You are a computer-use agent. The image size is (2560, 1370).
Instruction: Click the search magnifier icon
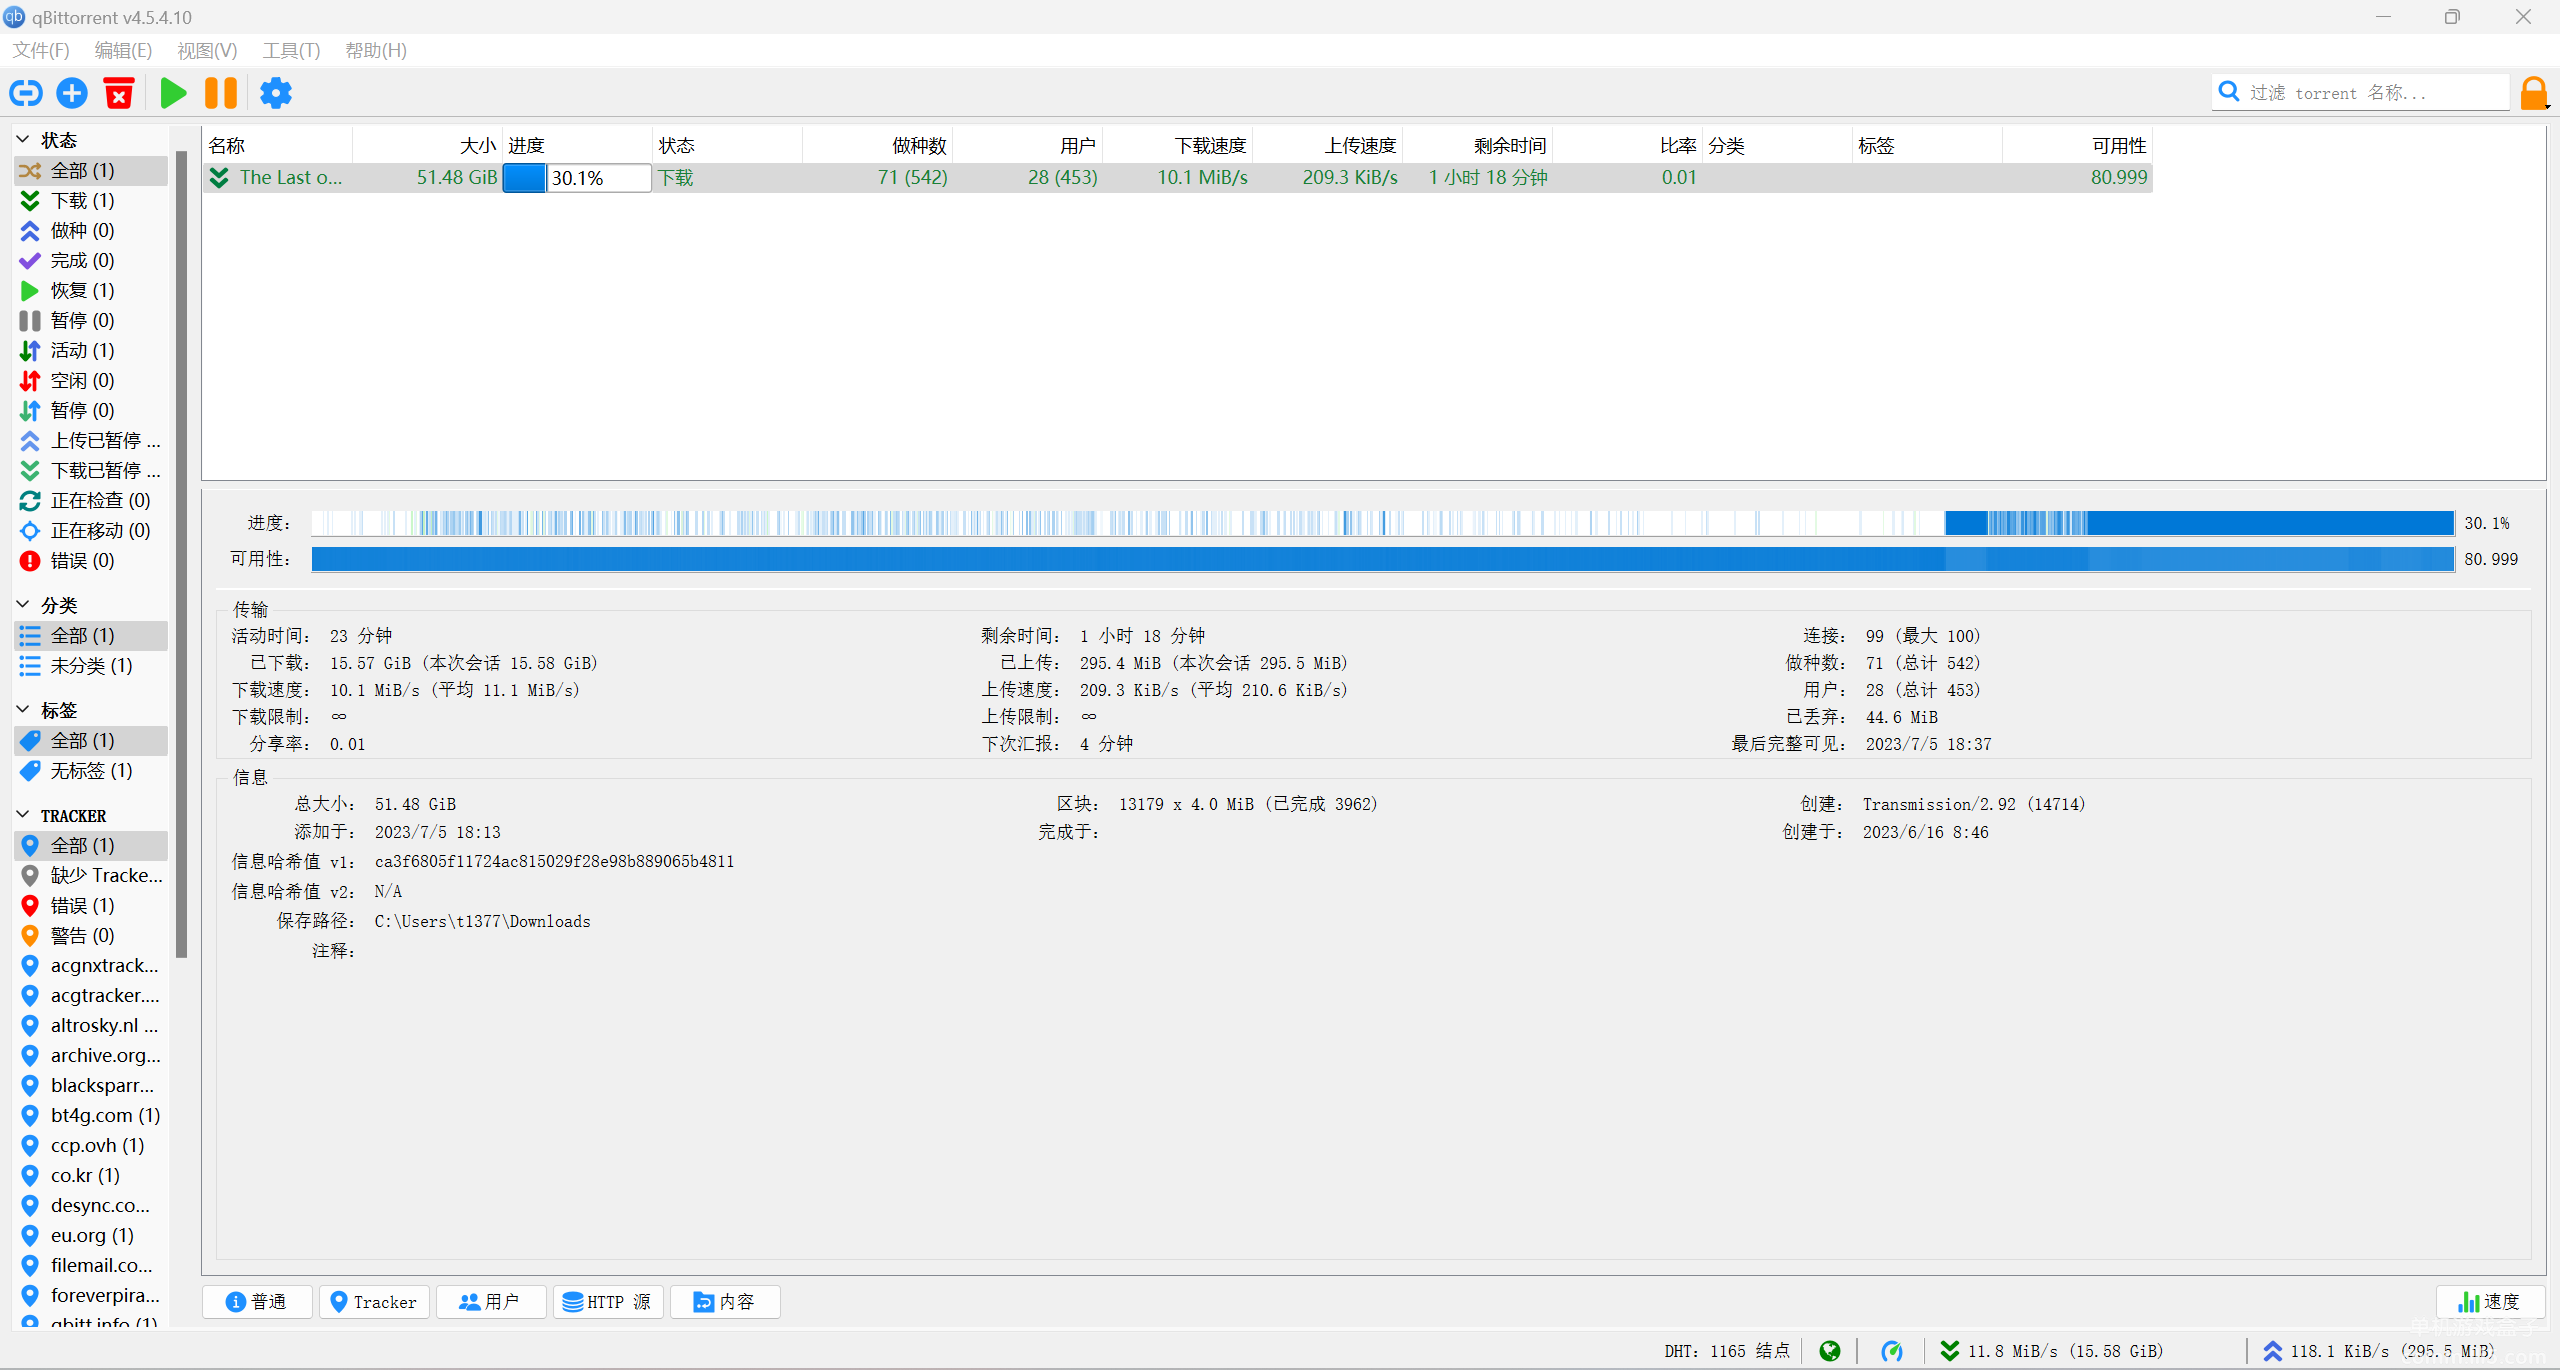(x=2229, y=92)
